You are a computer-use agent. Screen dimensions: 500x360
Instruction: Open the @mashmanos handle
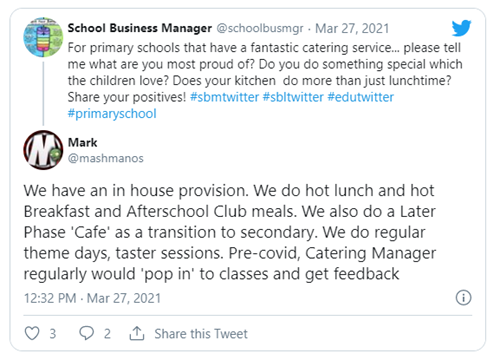(106, 158)
